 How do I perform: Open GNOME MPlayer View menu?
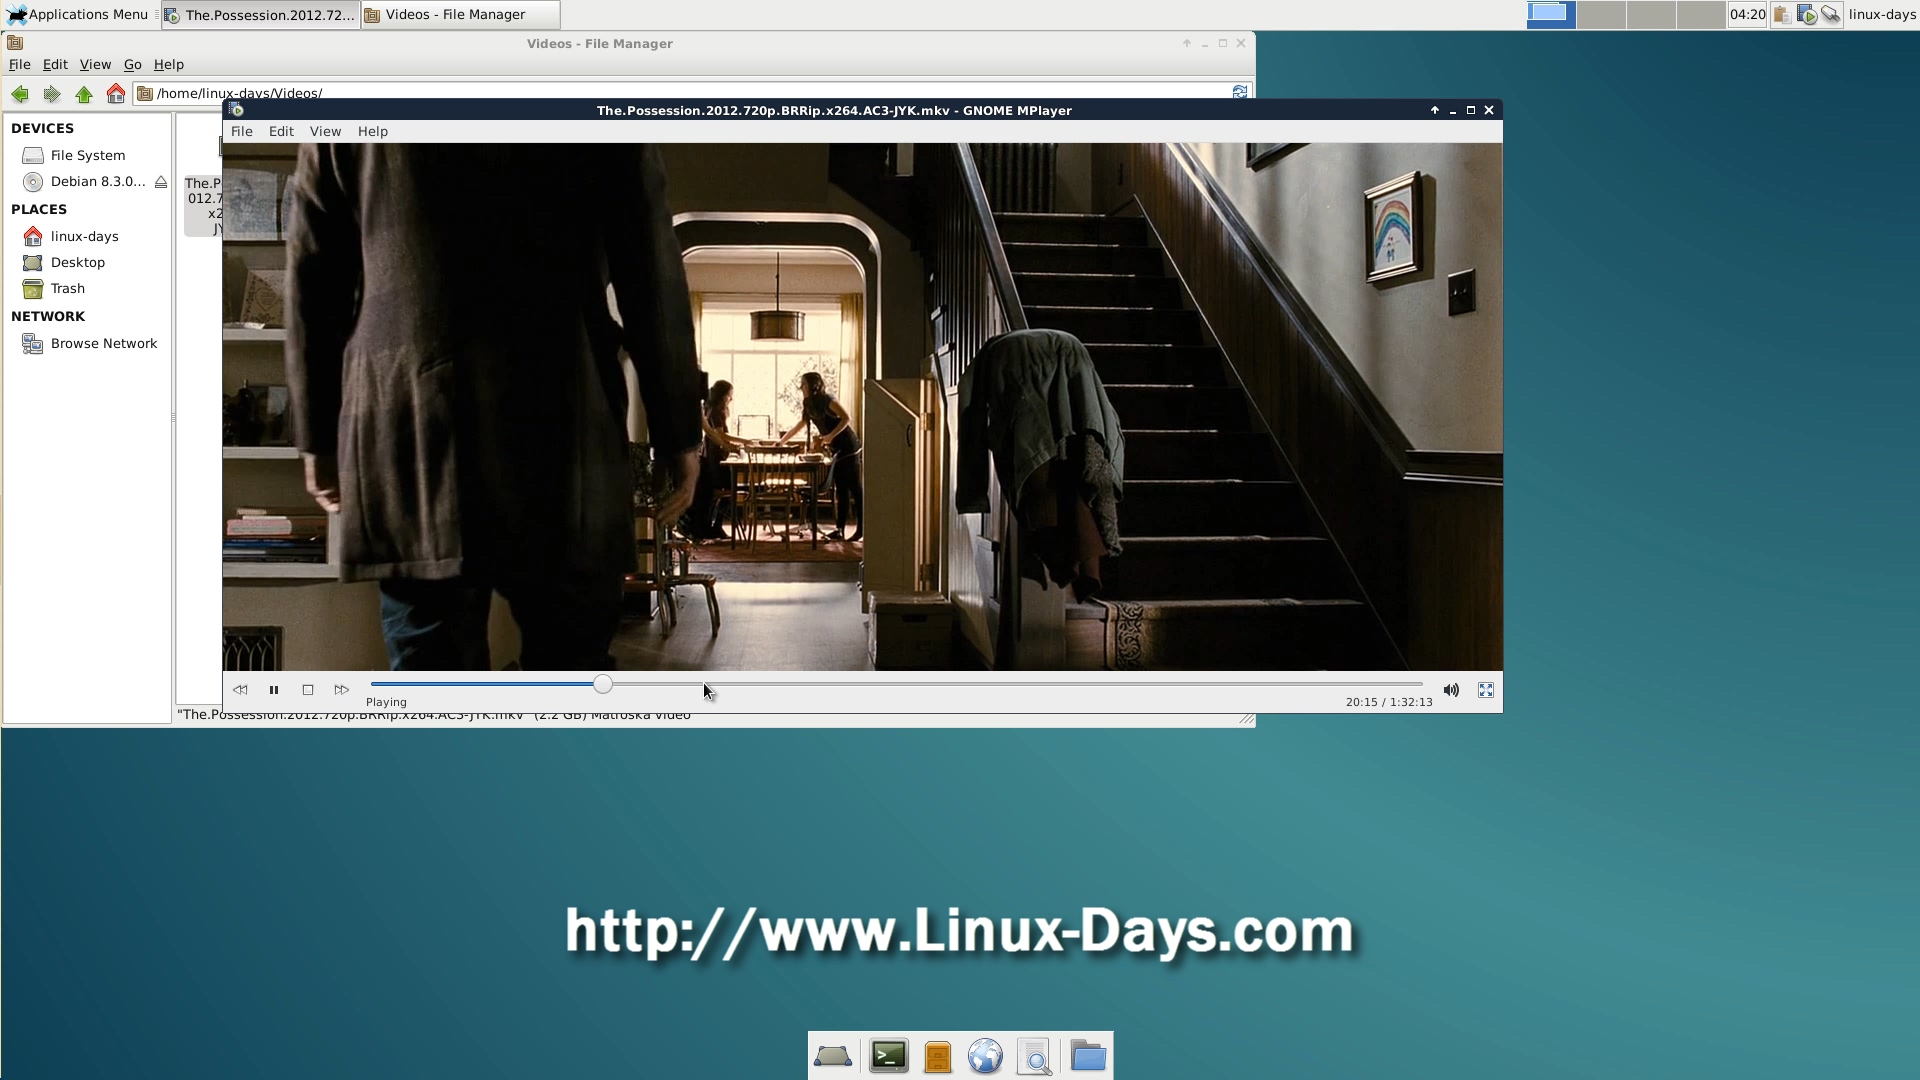(325, 131)
